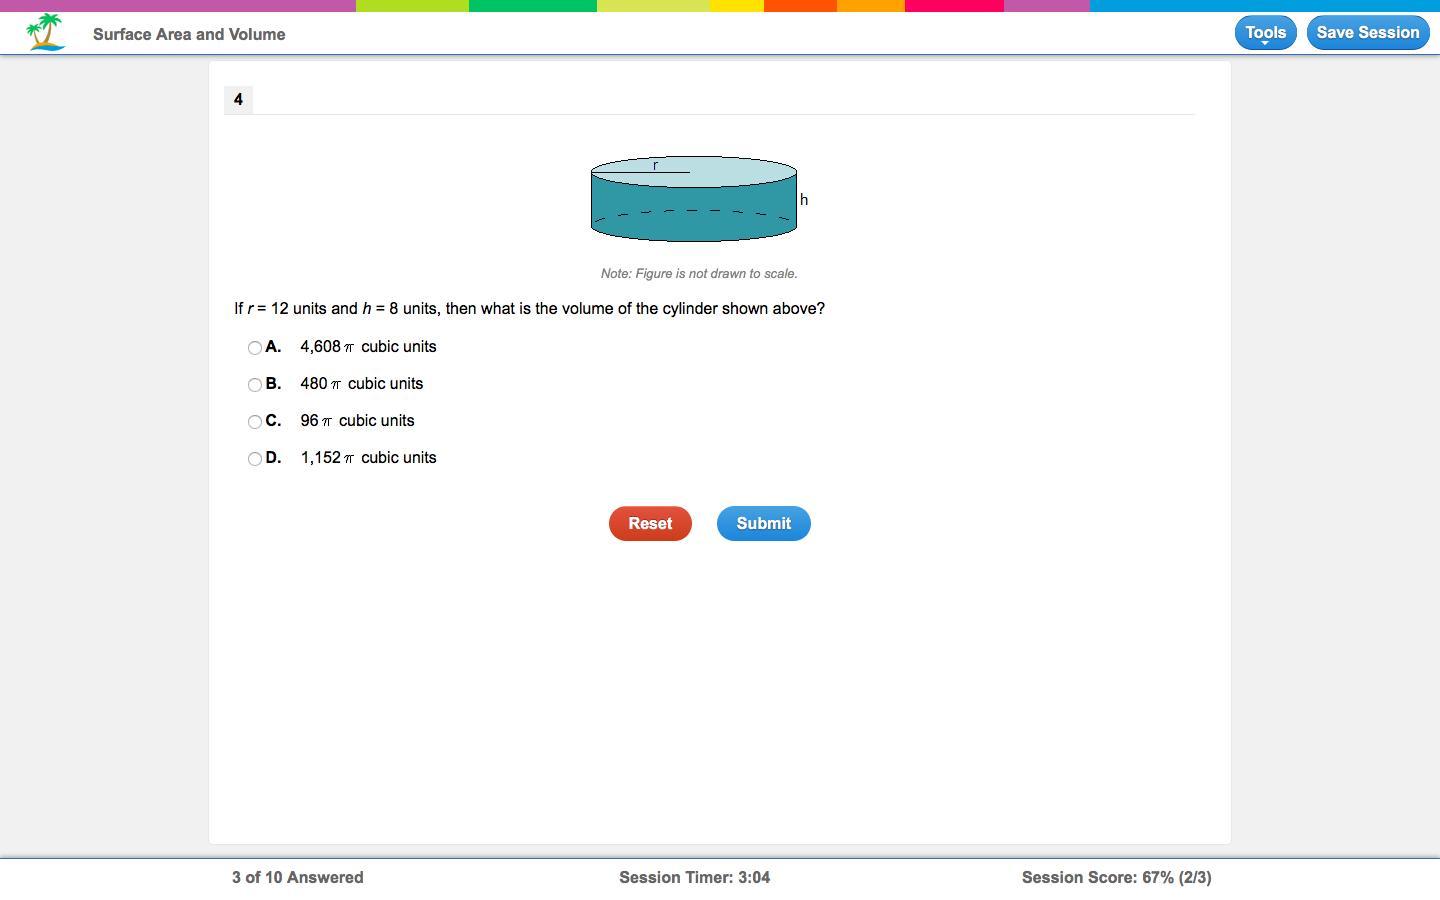Select answer A, 4,608π cubic units
Image resolution: width=1440 pixels, height=900 pixels.
[x=255, y=348]
